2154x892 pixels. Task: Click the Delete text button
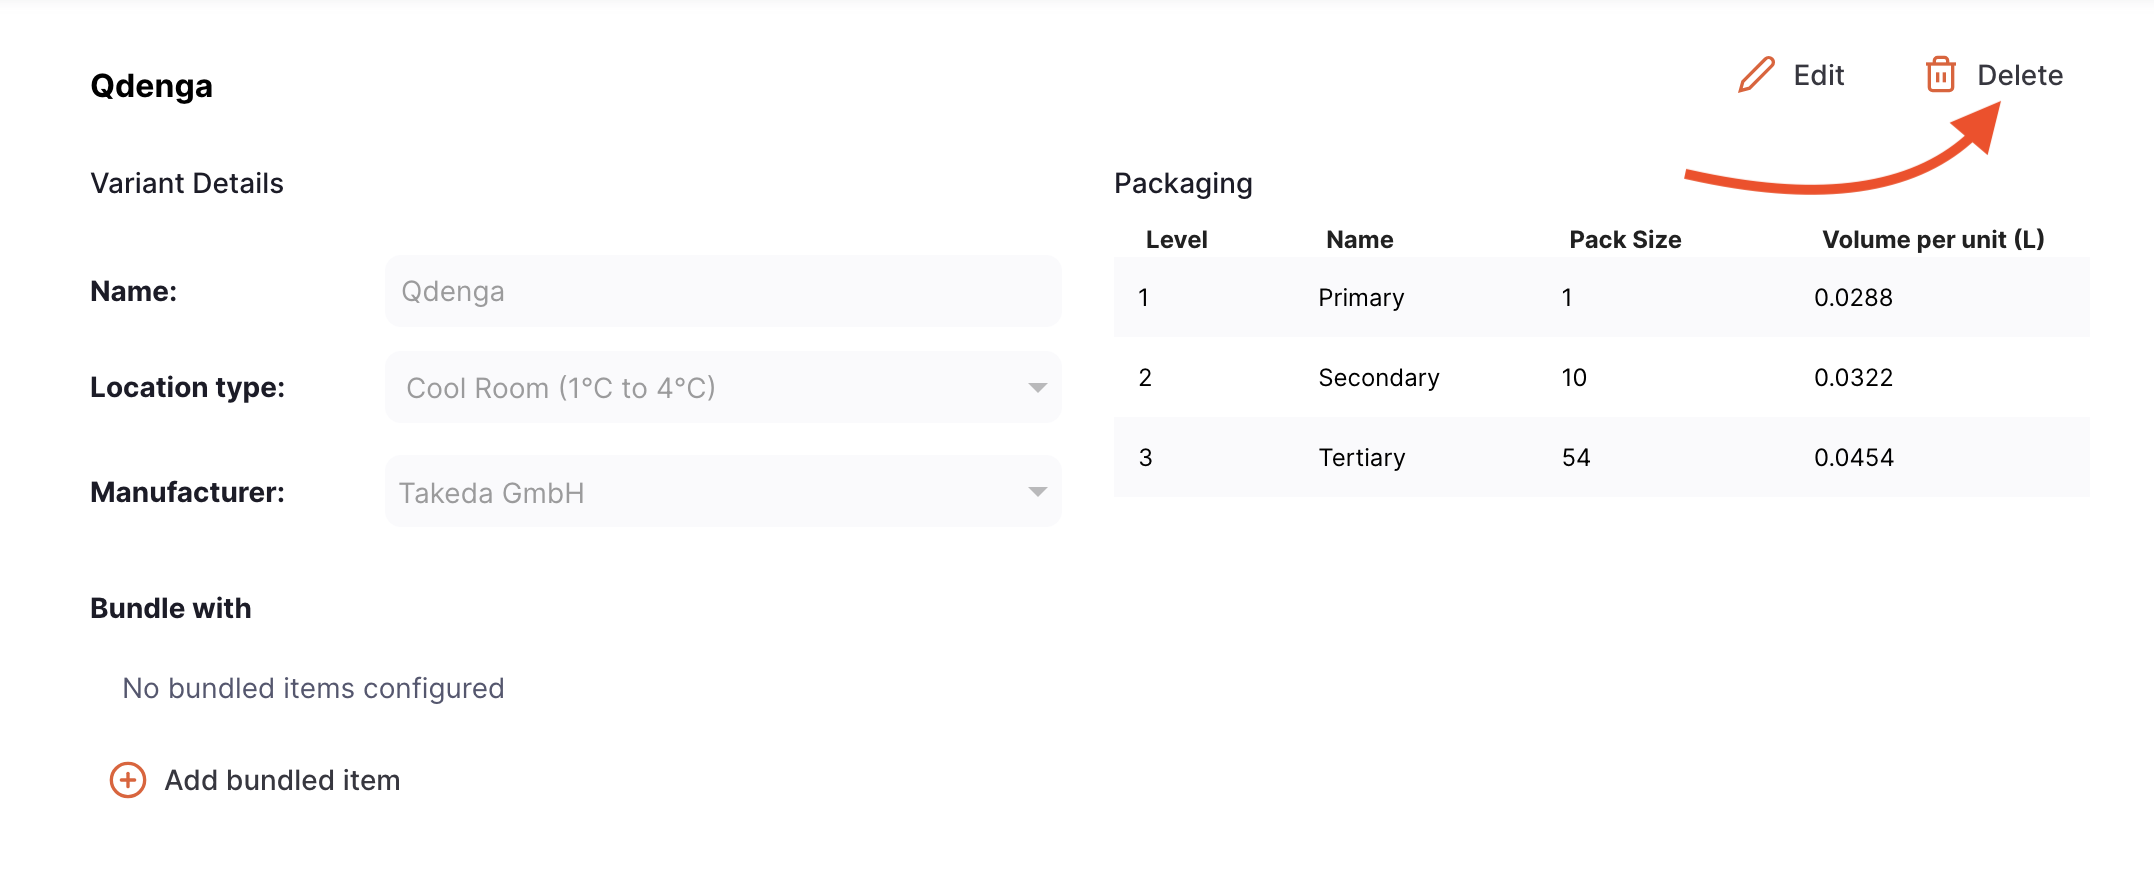pyautogui.click(x=2020, y=75)
